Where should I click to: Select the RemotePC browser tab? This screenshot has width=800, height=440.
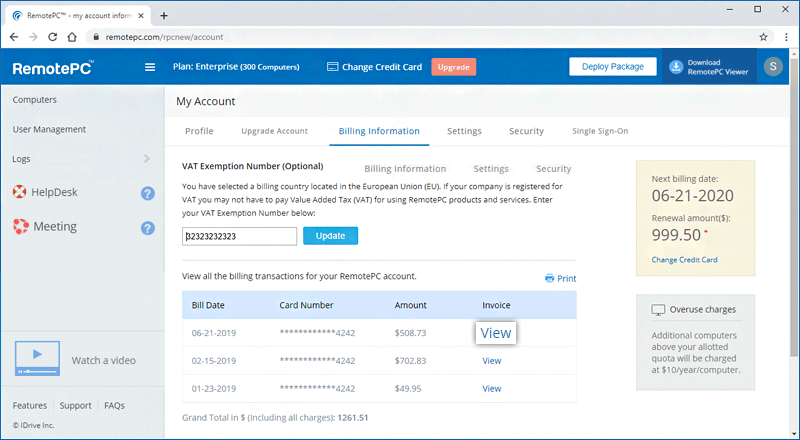(77, 15)
